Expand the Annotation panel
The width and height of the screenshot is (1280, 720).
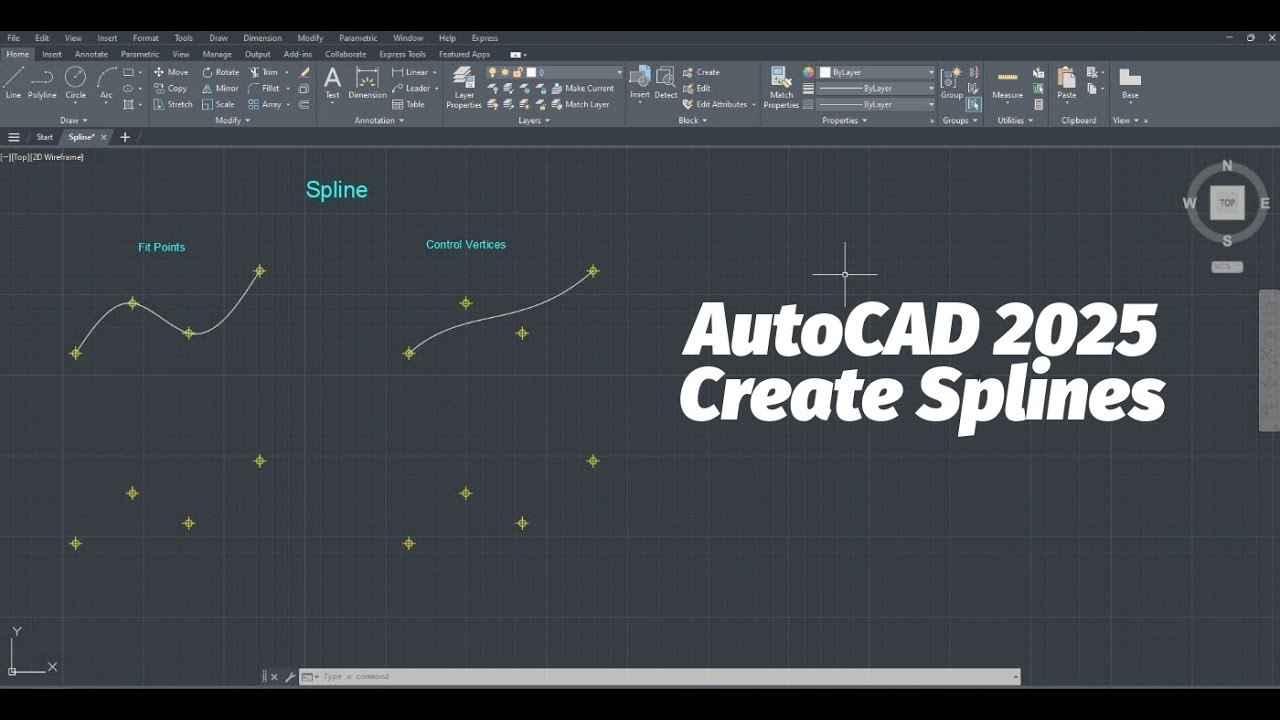click(379, 120)
